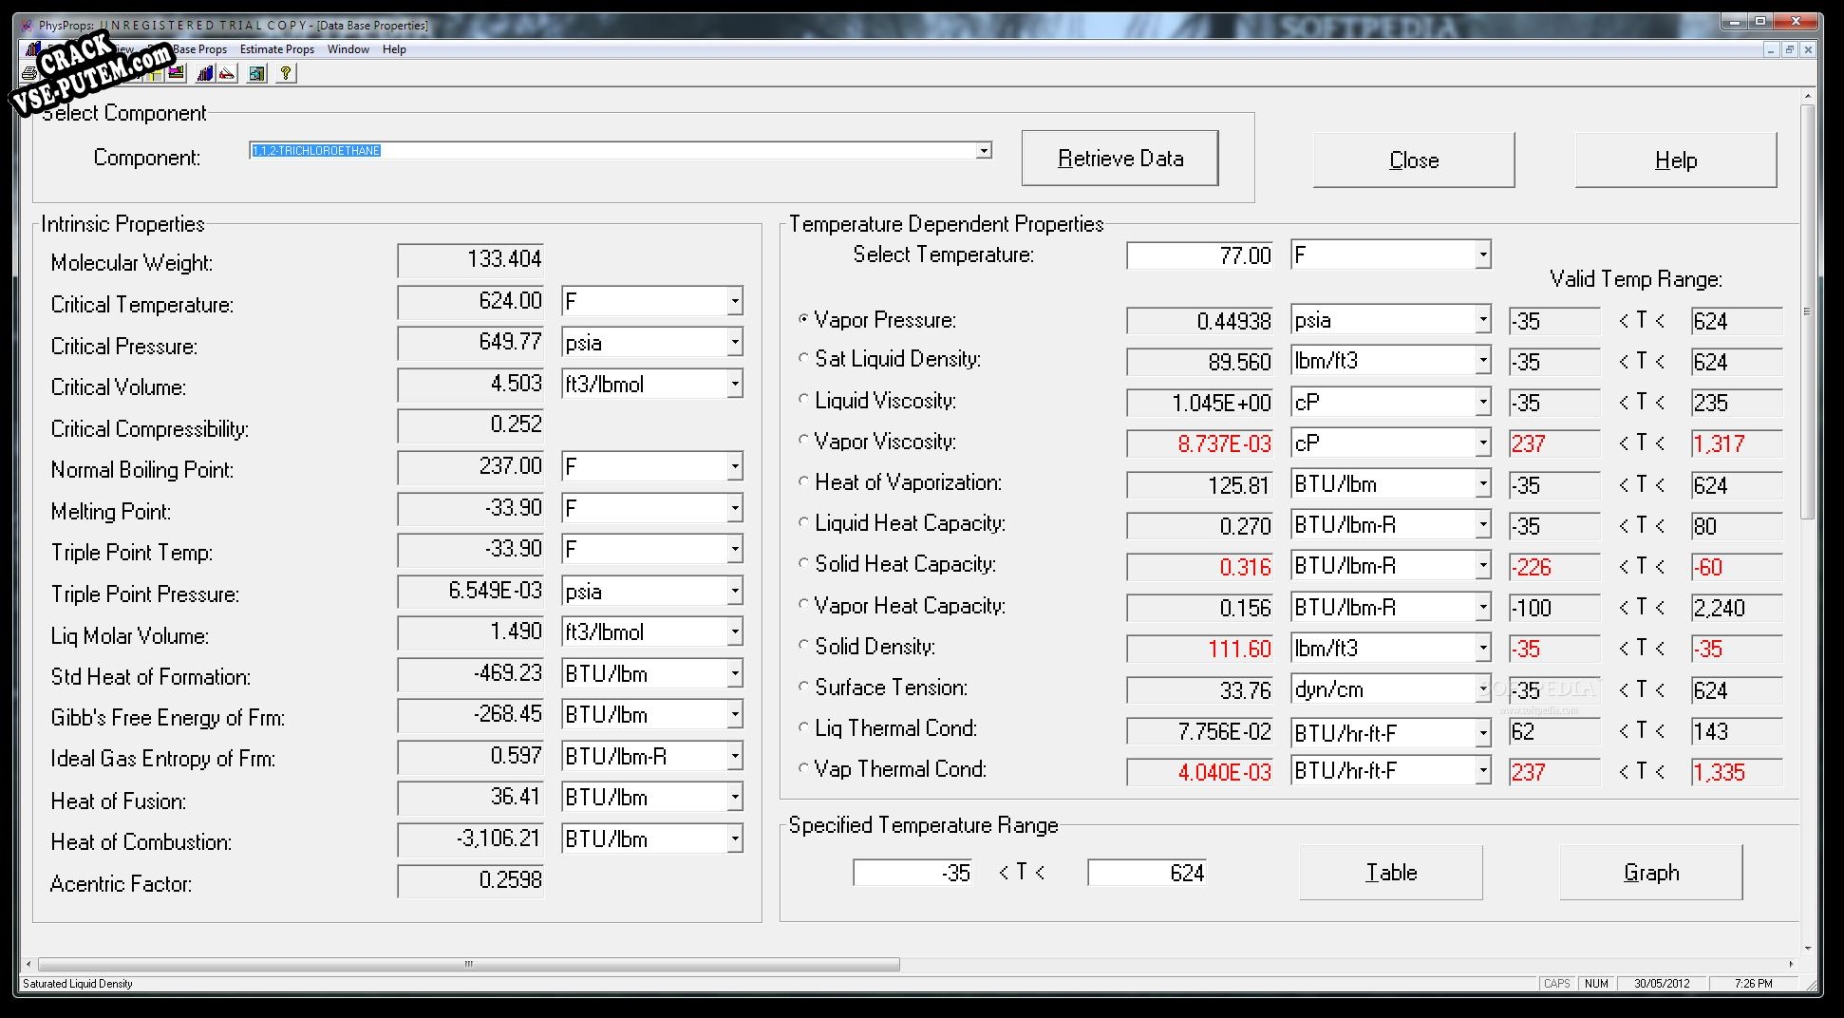Open the Estimate Props menu
The height and width of the screenshot is (1018, 1844).
[x=277, y=49]
